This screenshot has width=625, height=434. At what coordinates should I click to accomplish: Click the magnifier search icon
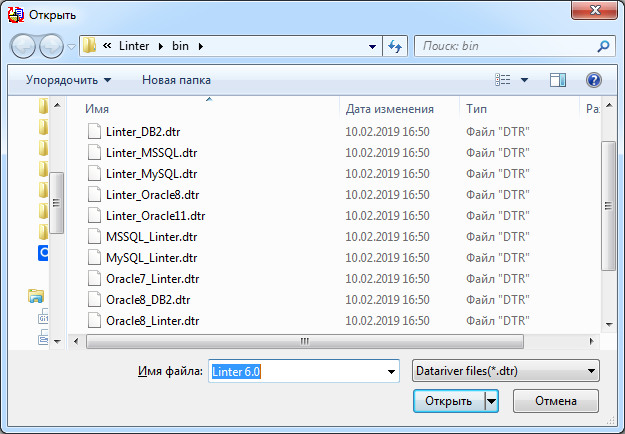tap(603, 46)
